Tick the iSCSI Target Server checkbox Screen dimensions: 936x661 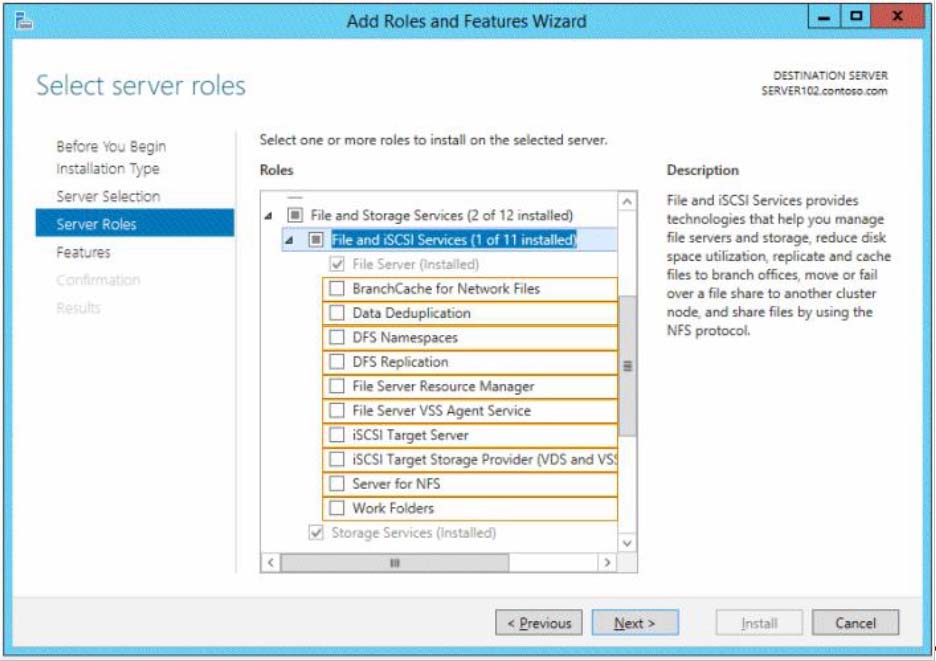337,435
